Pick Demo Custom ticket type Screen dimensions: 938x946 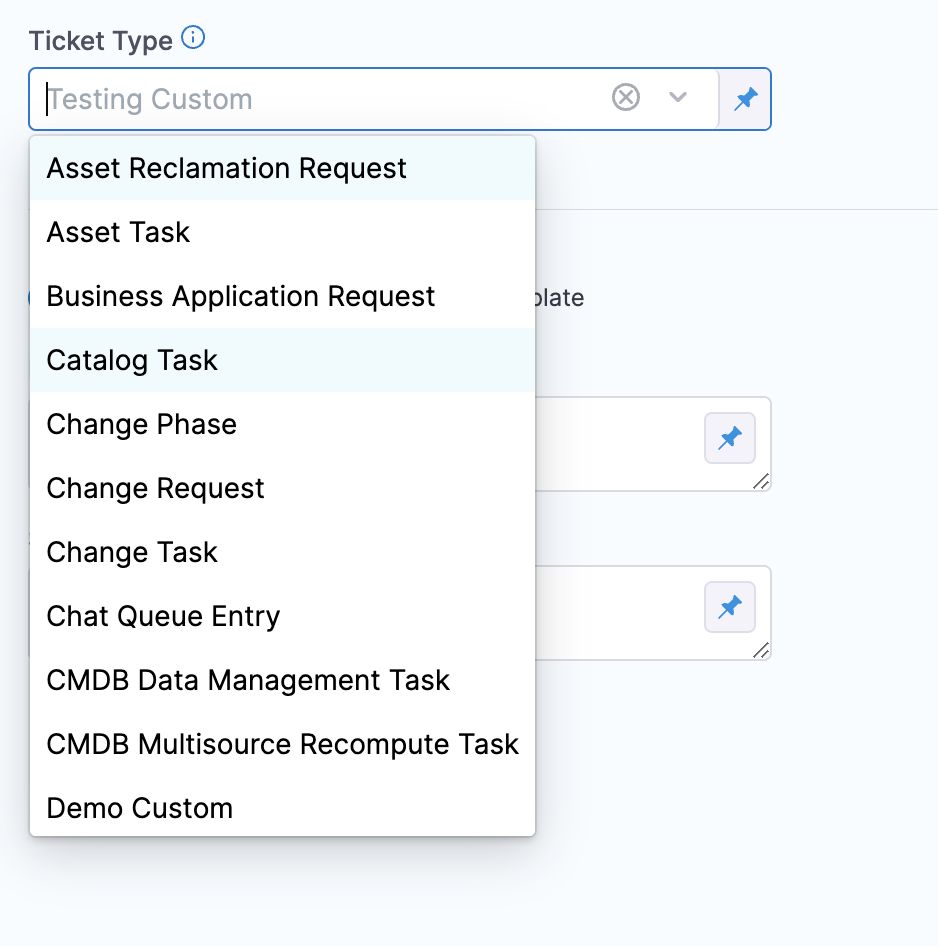tap(140, 808)
